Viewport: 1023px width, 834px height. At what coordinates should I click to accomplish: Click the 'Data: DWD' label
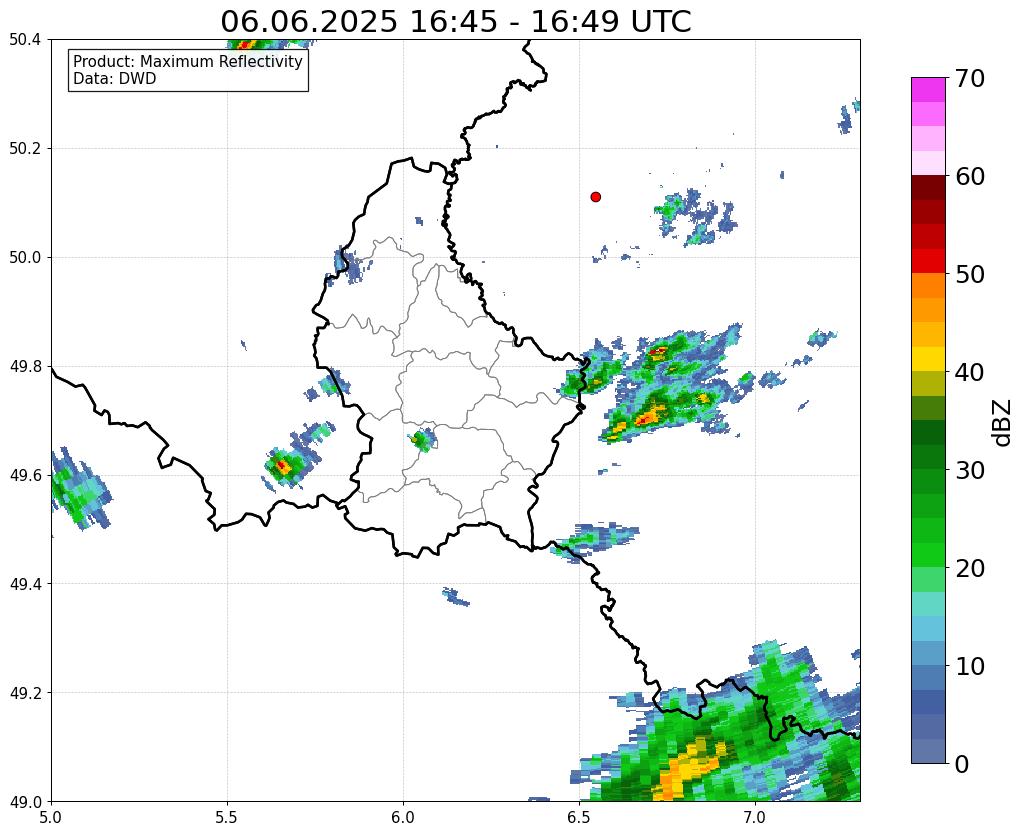point(115,79)
